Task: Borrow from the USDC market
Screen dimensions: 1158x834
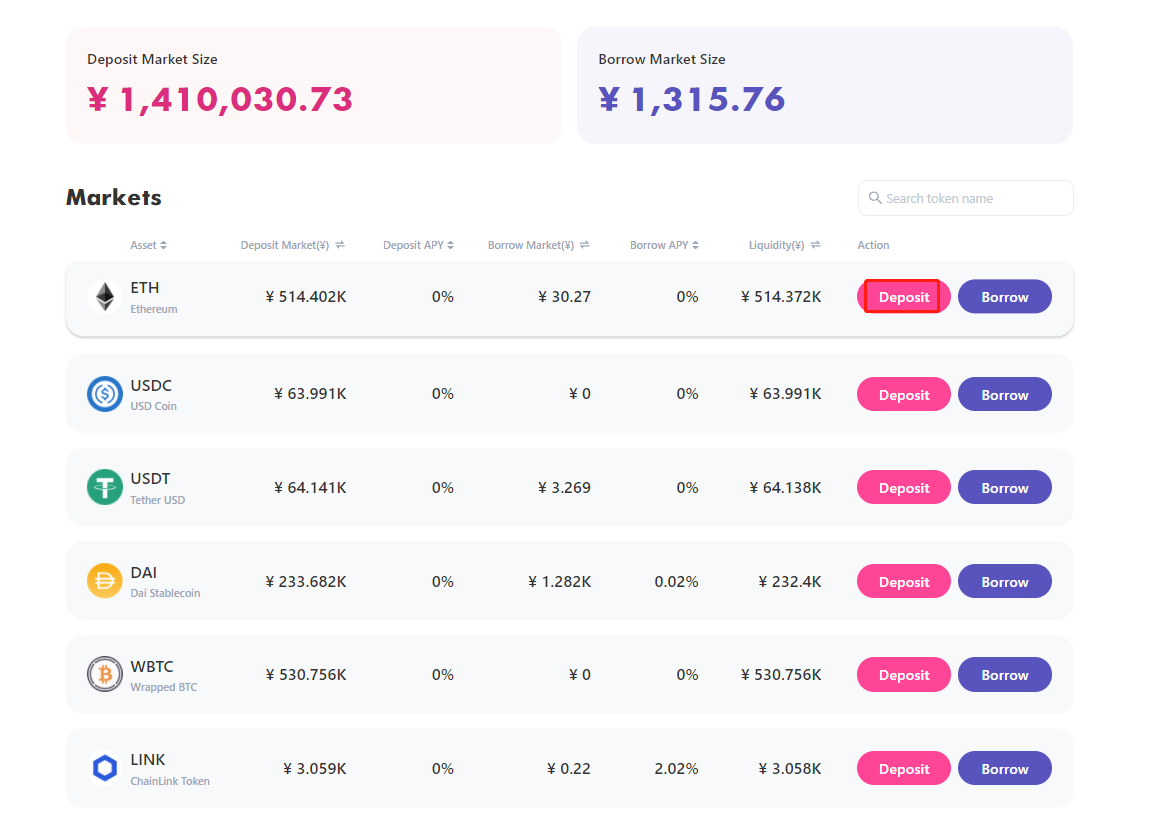Action: click(1004, 394)
